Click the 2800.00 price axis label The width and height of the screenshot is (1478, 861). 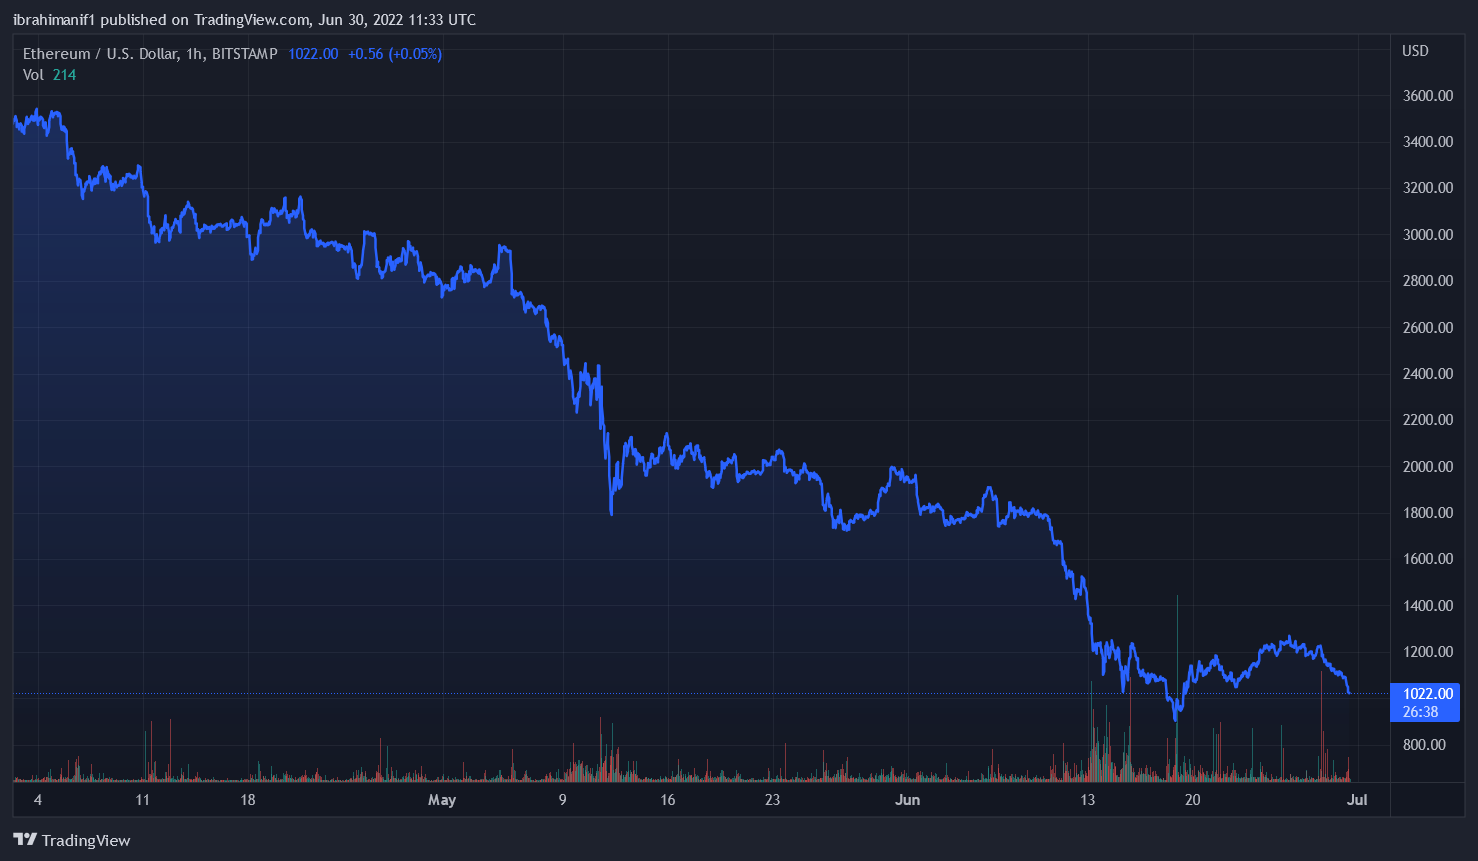[x=1428, y=281]
